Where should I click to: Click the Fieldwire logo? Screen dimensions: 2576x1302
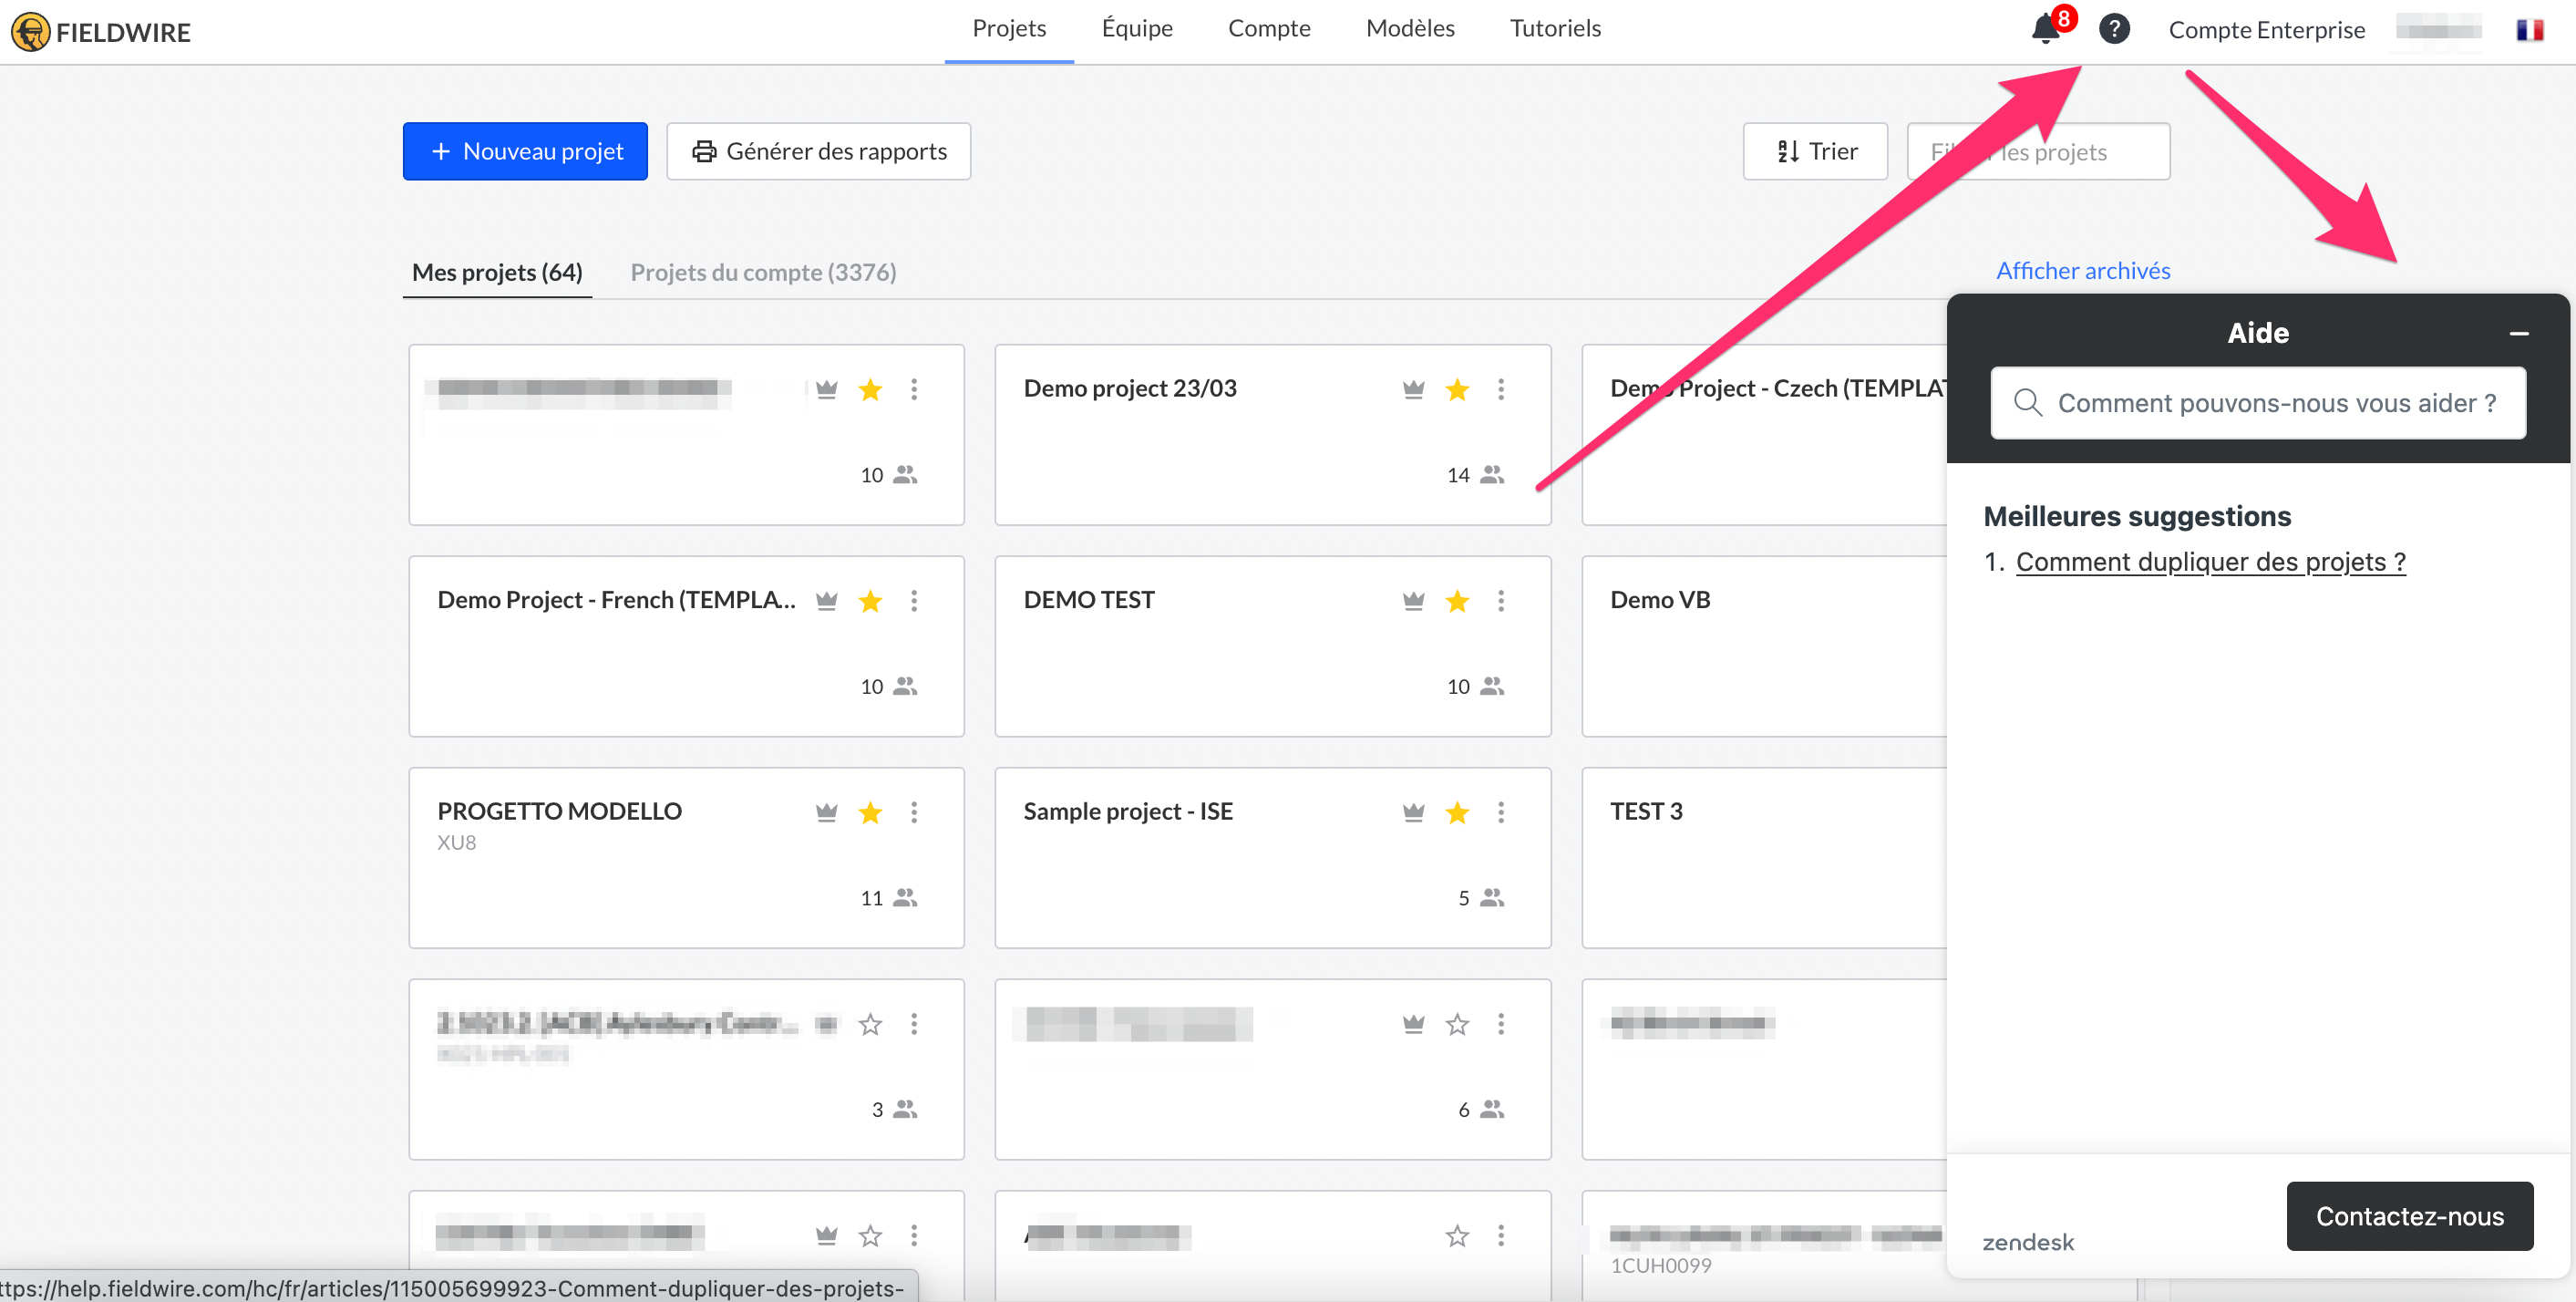pyautogui.click(x=100, y=31)
